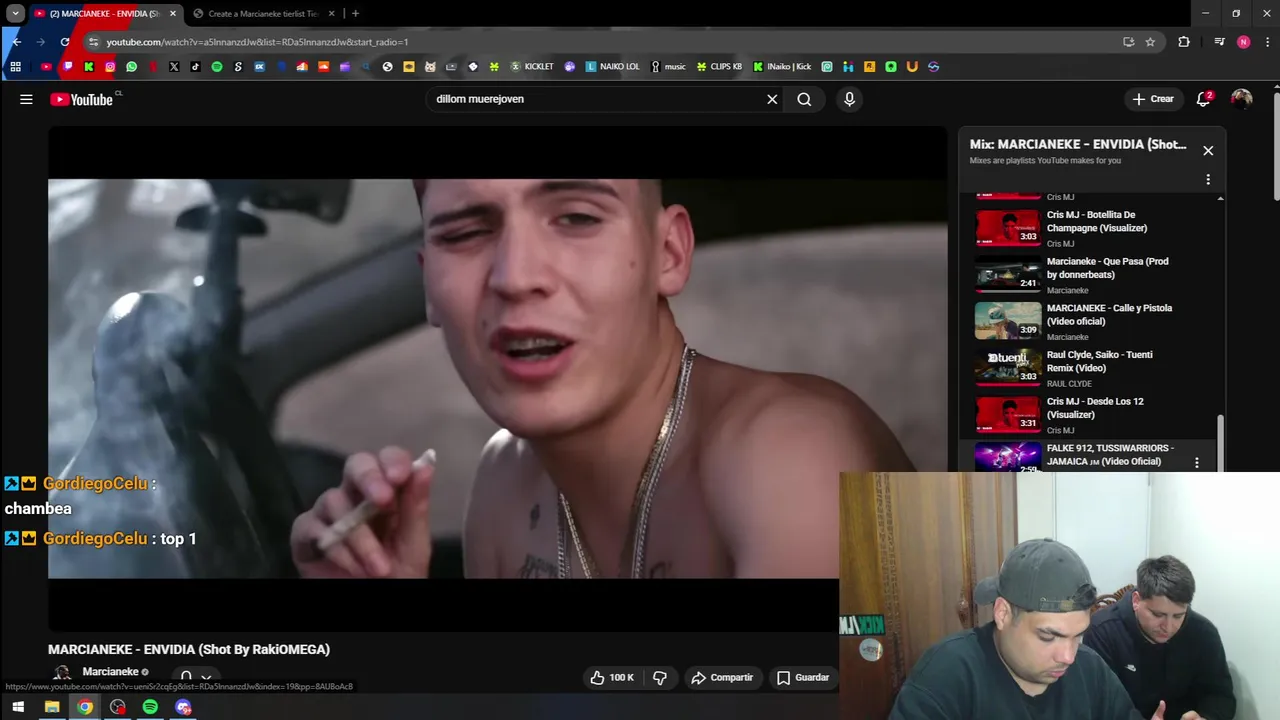1280x720 pixels.
Task: Close the Mix playlist panel
Action: click(1208, 150)
